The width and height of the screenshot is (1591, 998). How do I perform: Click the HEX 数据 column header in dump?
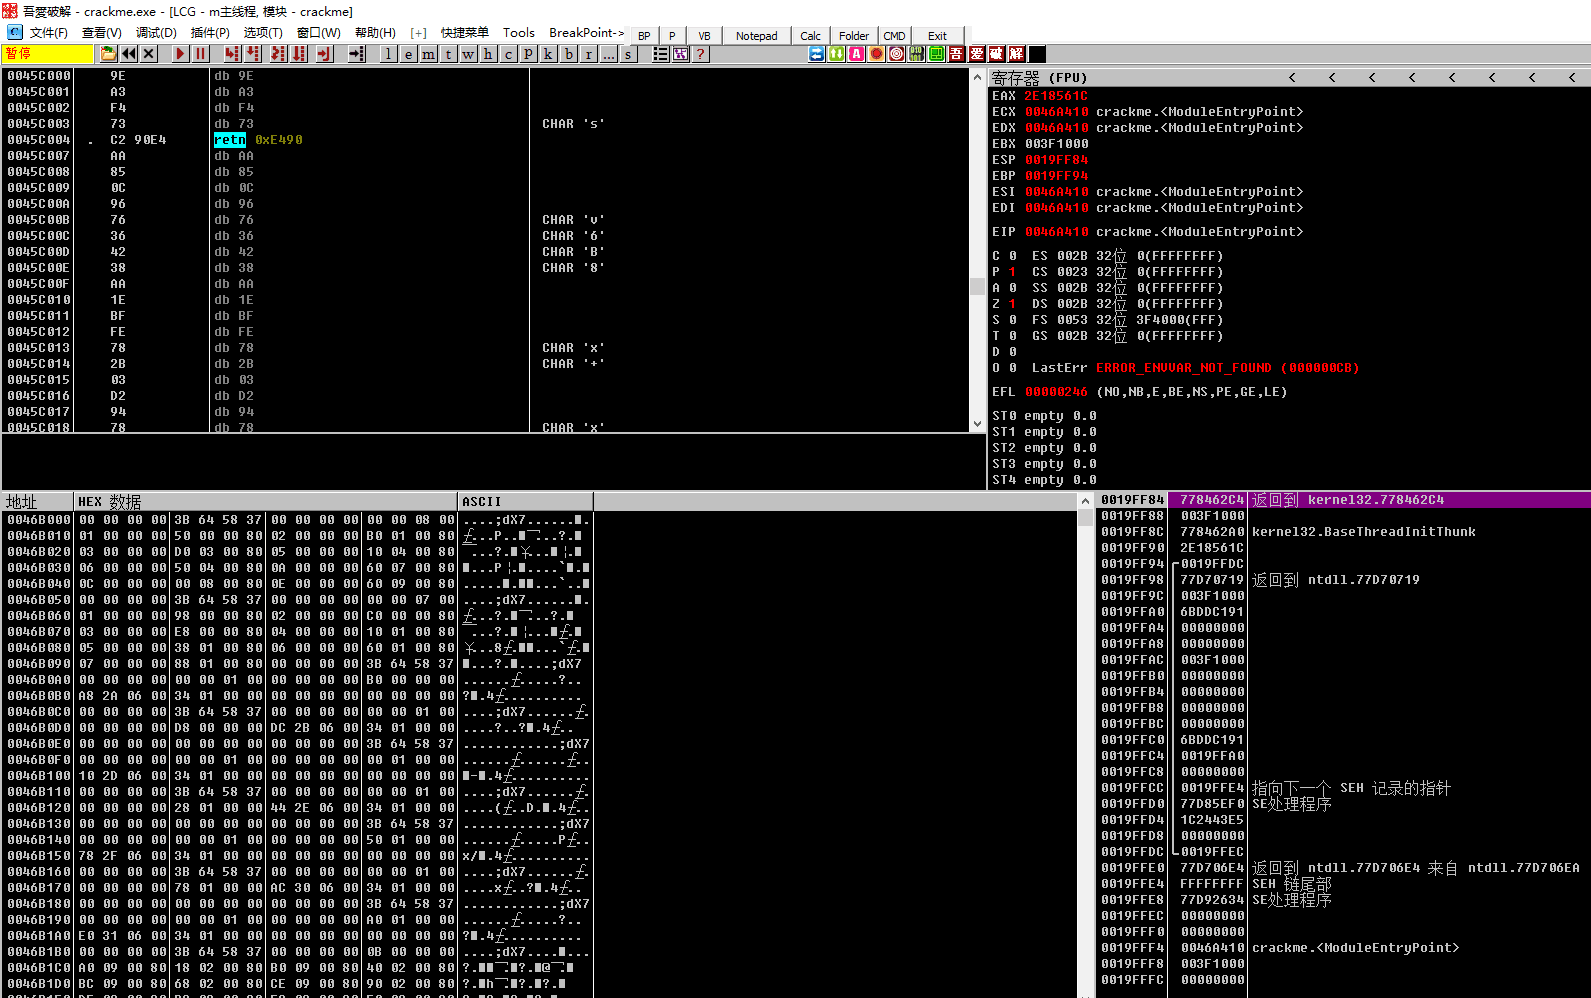(265, 501)
